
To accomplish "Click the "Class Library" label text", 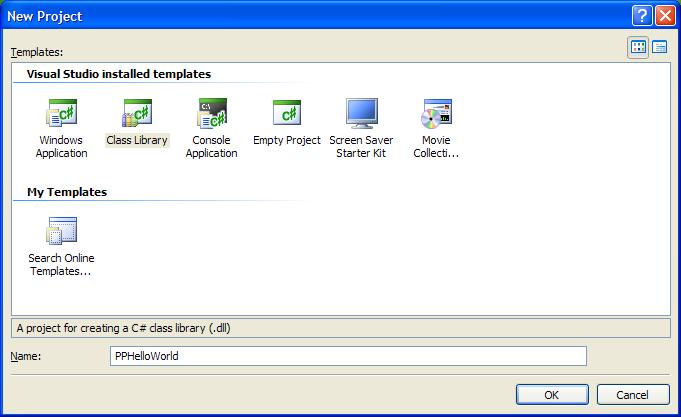I will click(137, 140).
